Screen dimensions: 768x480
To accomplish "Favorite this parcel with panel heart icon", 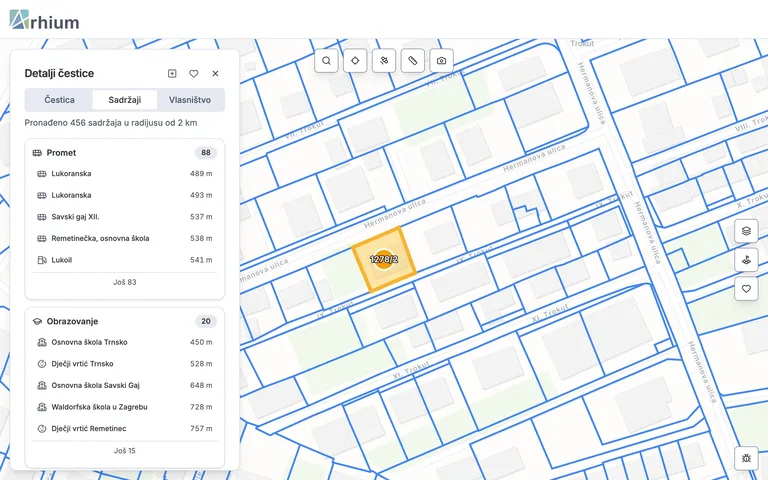I will point(193,73).
